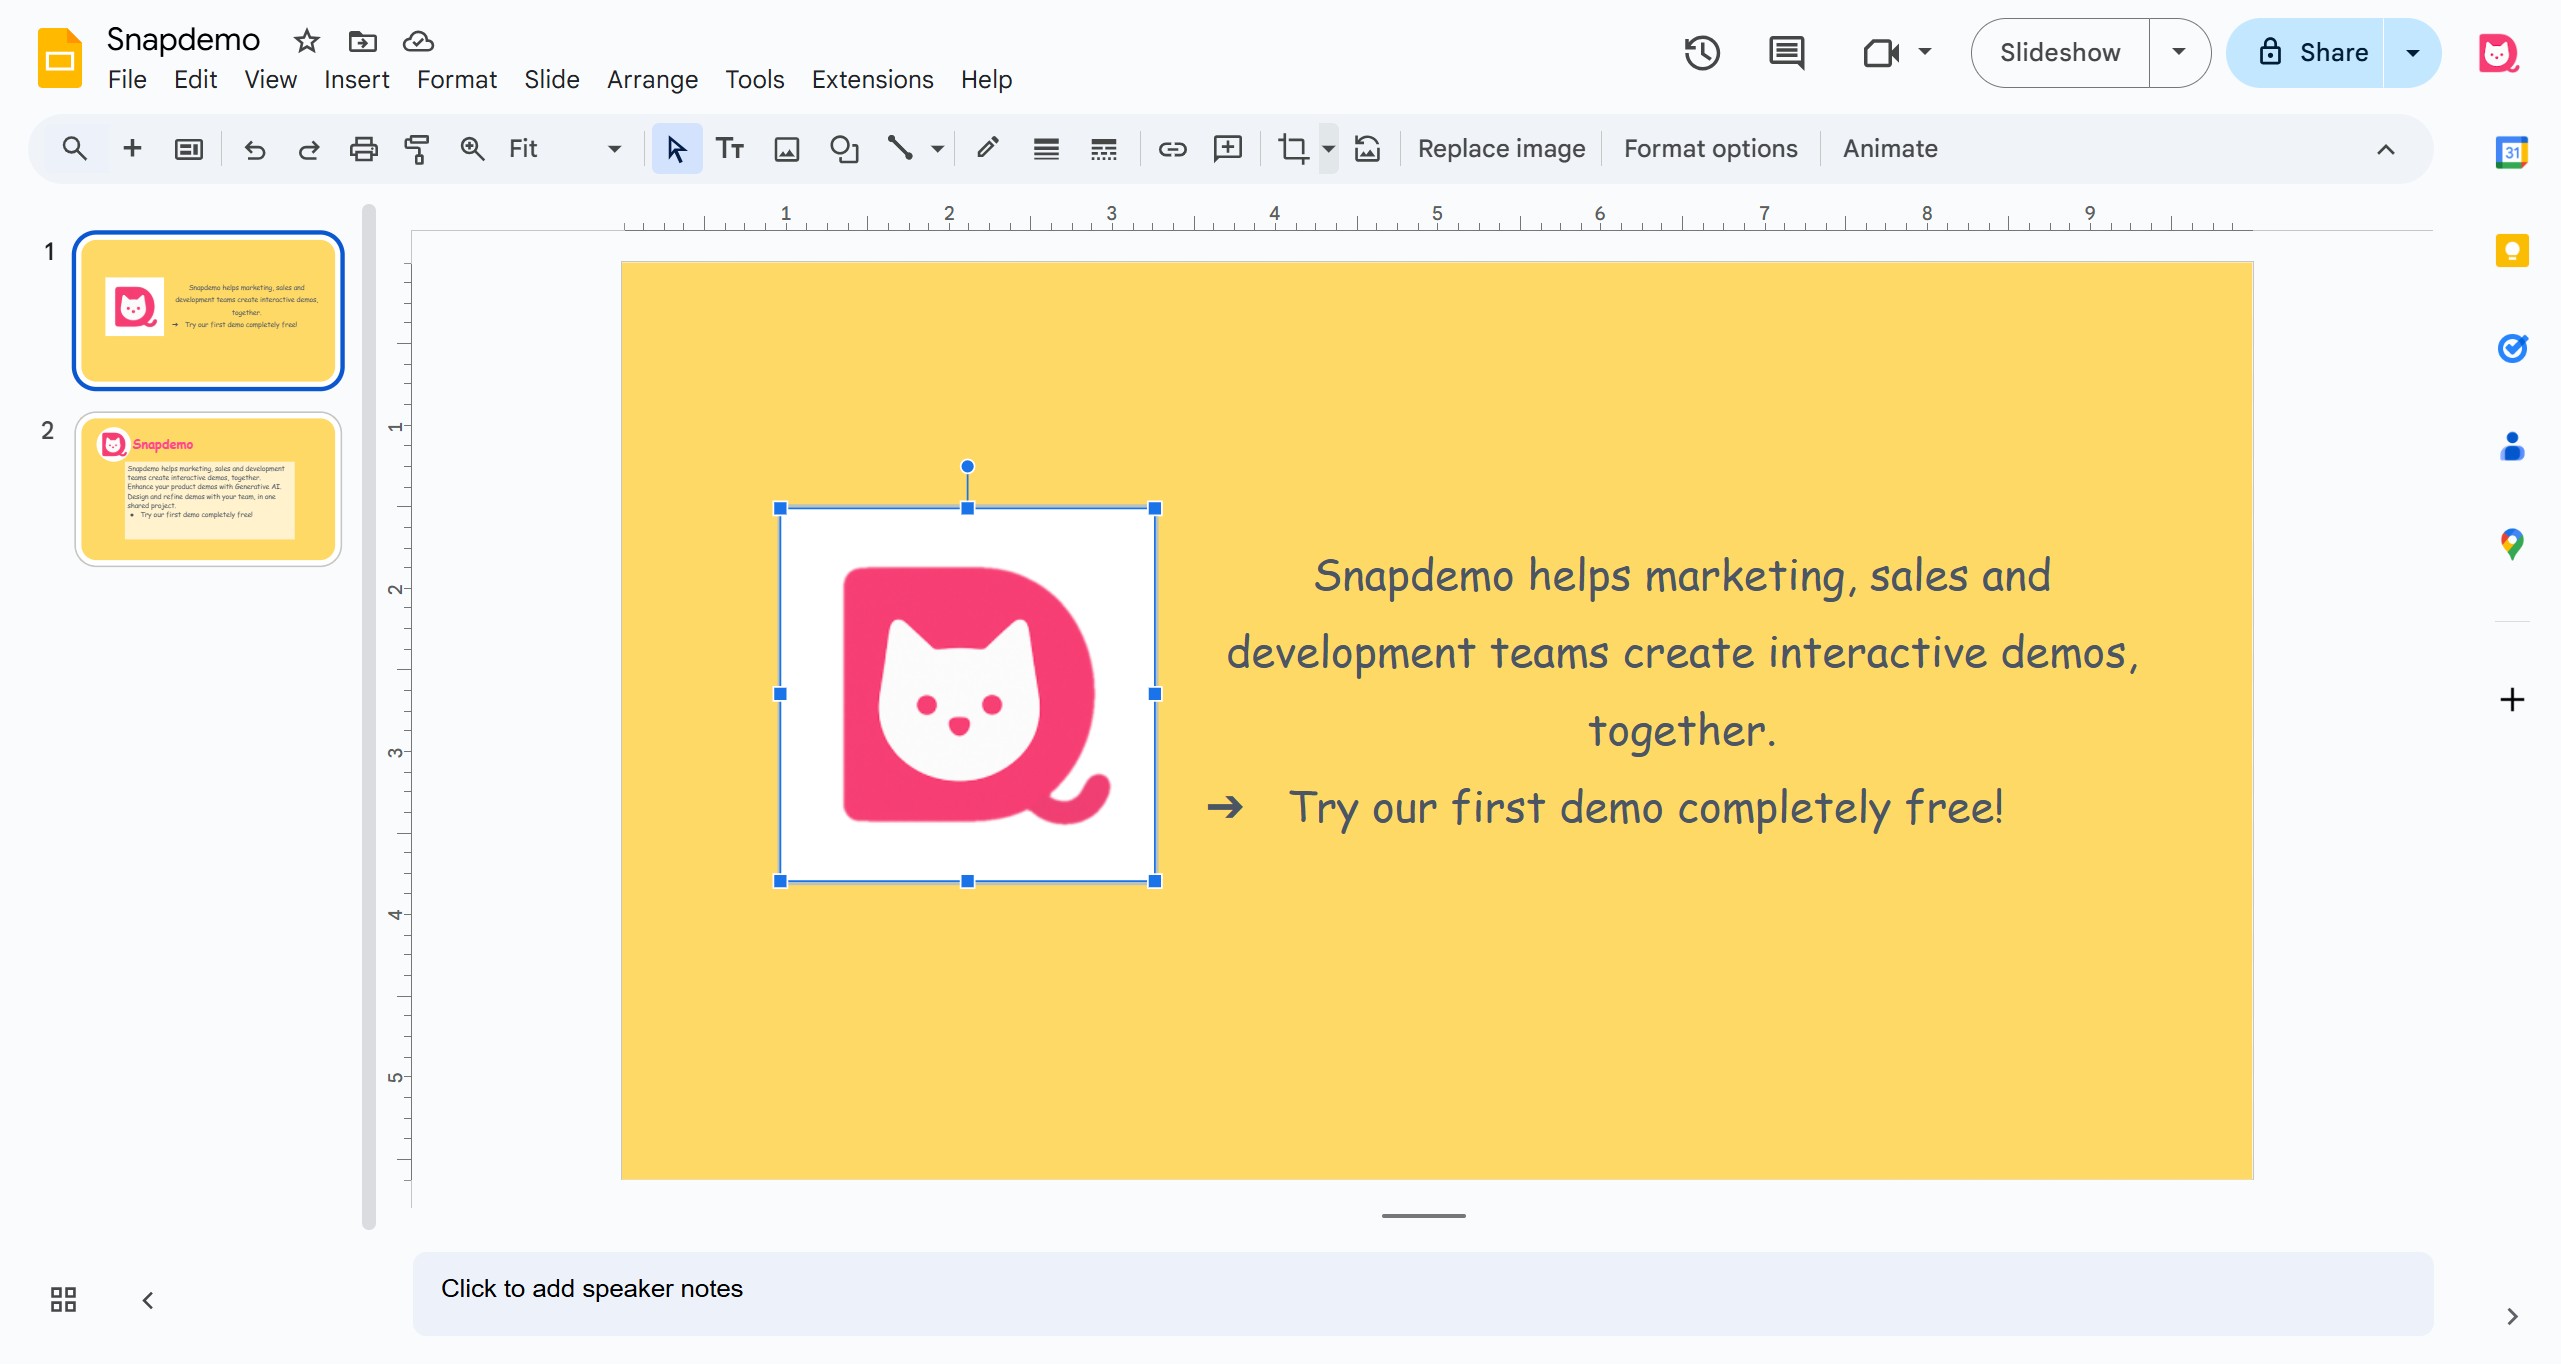This screenshot has width=2561, height=1365.
Task: Add a comment from toolbar
Action: [x=1227, y=149]
